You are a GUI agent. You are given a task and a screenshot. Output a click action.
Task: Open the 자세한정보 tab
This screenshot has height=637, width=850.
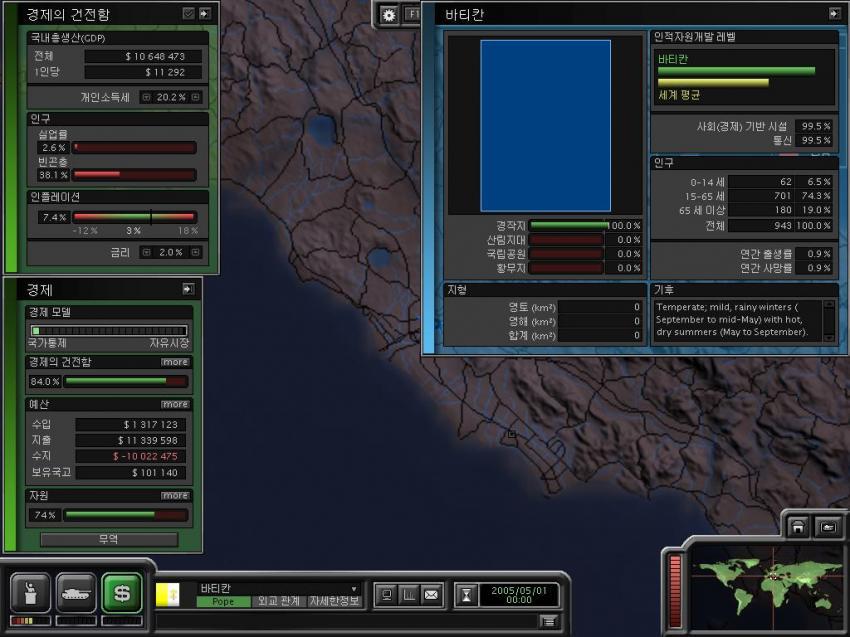click(334, 602)
